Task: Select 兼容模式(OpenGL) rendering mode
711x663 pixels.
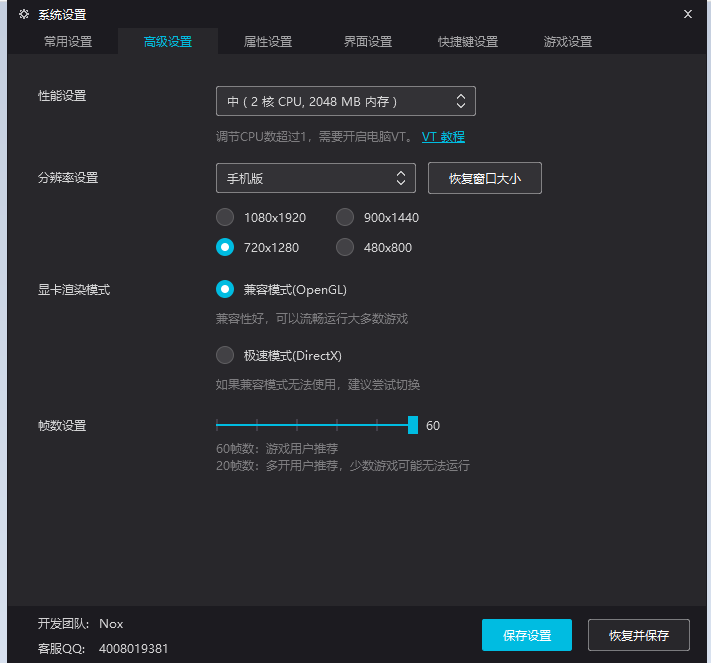Action: (225, 289)
